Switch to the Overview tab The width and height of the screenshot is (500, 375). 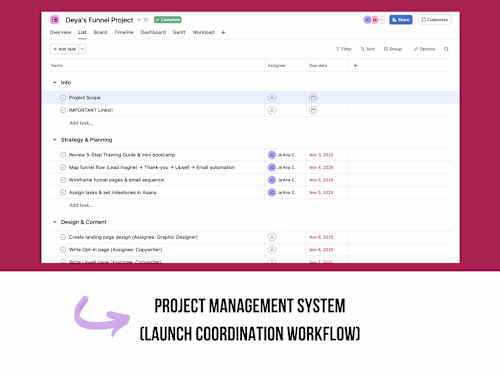(x=60, y=32)
